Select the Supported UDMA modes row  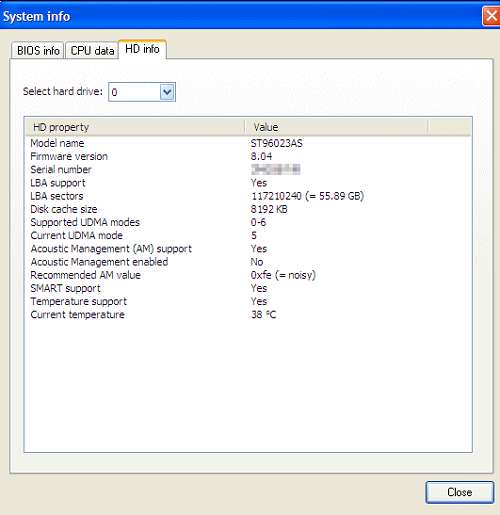coord(248,222)
